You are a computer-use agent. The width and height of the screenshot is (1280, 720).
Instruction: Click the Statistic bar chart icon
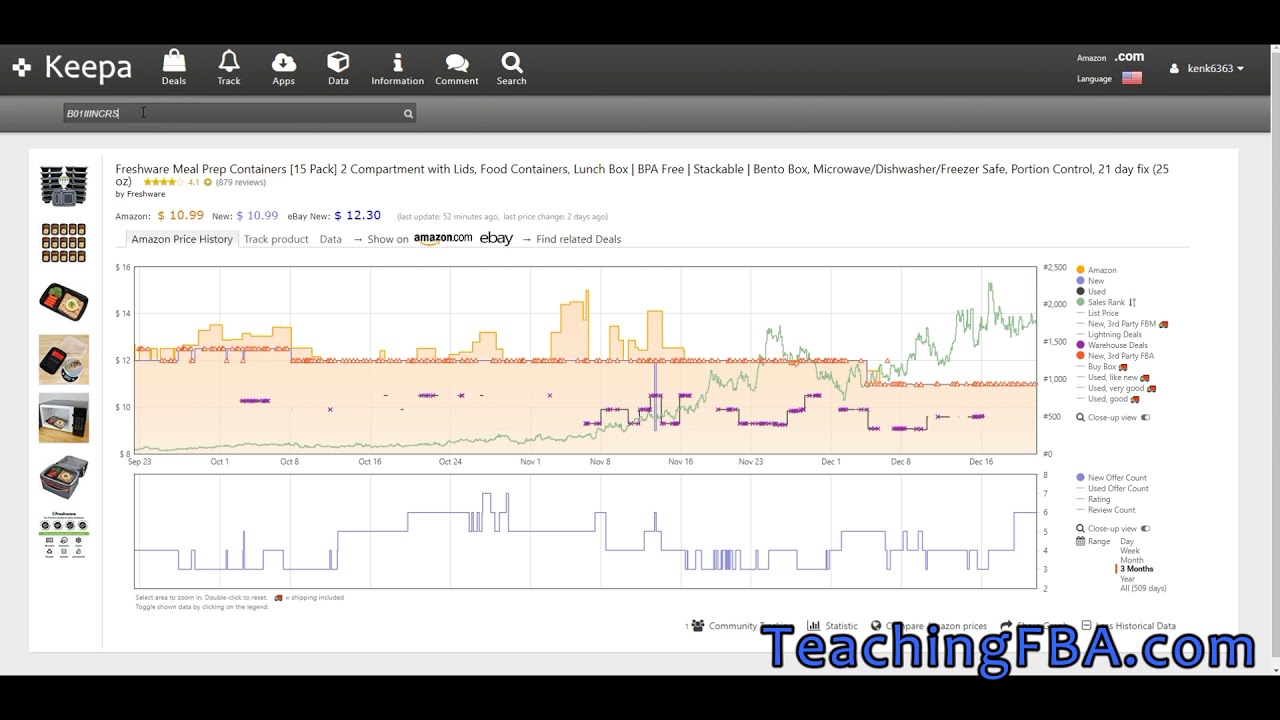814,626
